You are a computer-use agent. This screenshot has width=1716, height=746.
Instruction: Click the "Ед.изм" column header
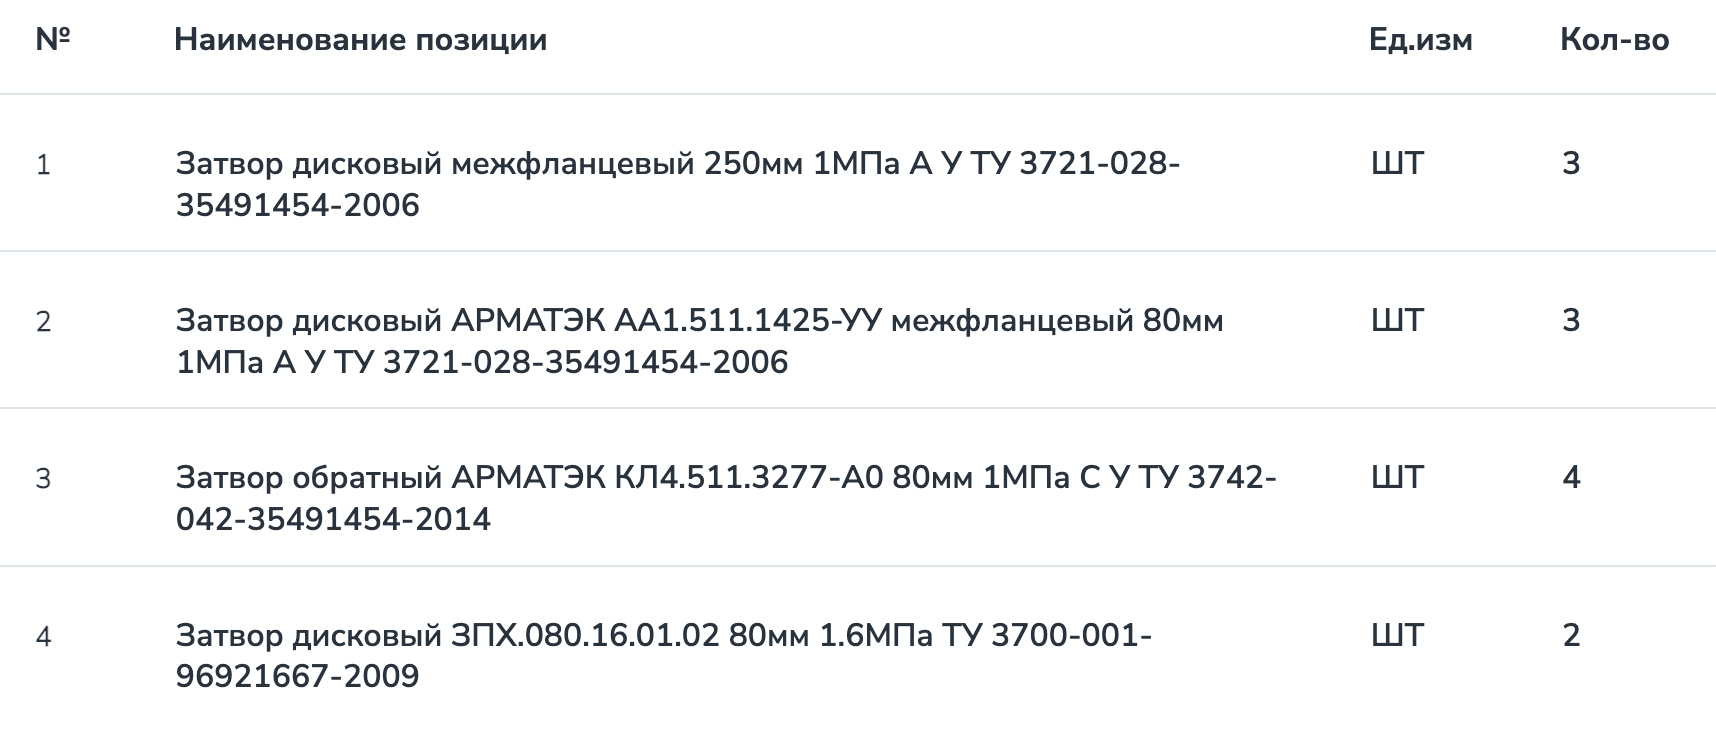(1420, 40)
